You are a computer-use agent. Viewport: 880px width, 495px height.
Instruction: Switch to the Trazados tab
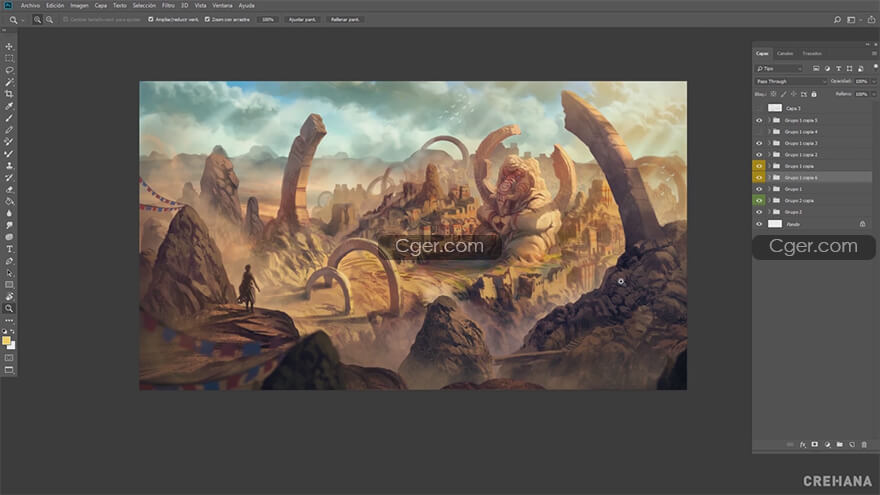tap(812, 53)
